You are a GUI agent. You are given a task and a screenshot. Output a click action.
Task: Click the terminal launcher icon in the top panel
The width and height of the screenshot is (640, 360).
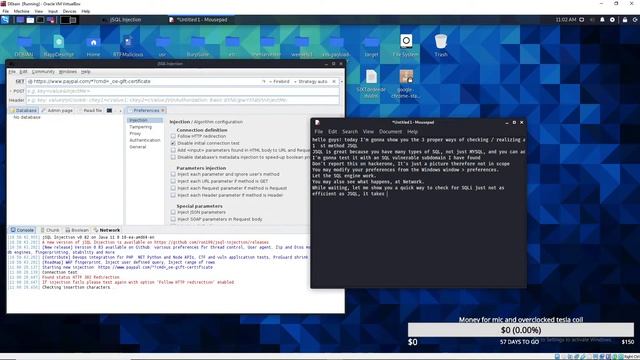click(40, 20)
